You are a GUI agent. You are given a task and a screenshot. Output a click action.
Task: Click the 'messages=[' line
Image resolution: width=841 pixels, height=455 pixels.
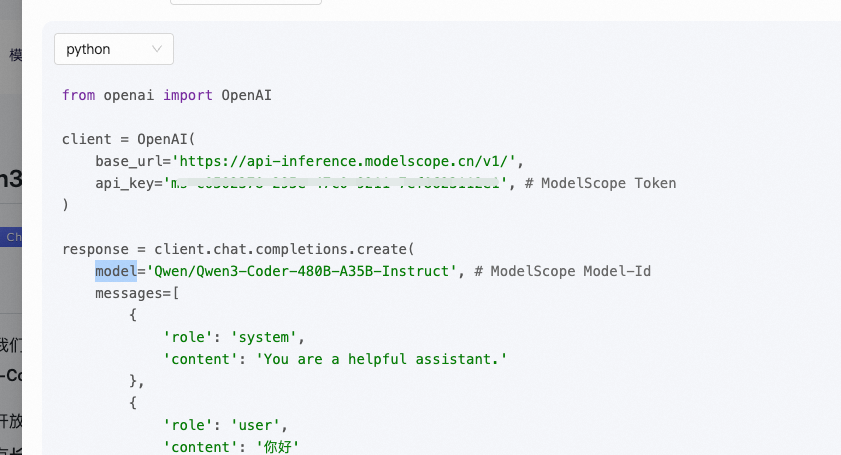pos(136,293)
